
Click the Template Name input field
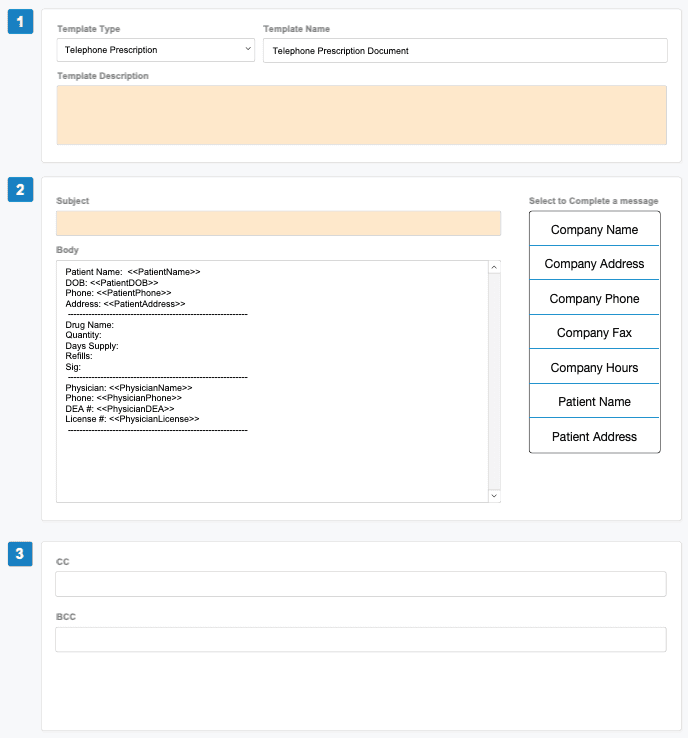[x=465, y=51]
